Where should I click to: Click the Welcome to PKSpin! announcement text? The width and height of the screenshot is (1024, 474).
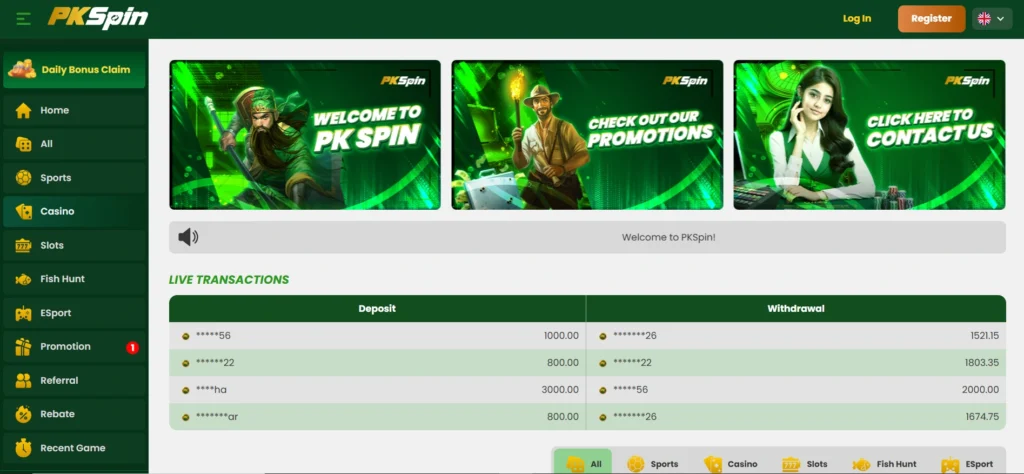(x=669, y=238)
